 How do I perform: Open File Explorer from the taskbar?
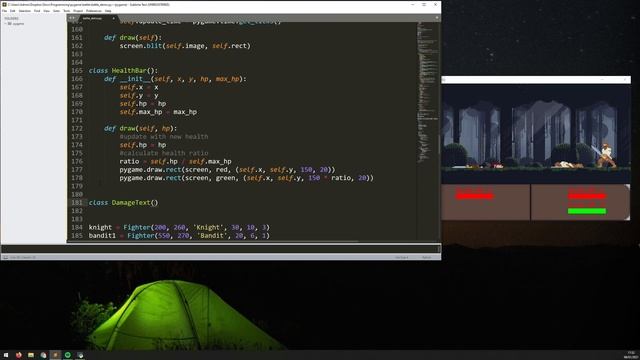[31, 355]
